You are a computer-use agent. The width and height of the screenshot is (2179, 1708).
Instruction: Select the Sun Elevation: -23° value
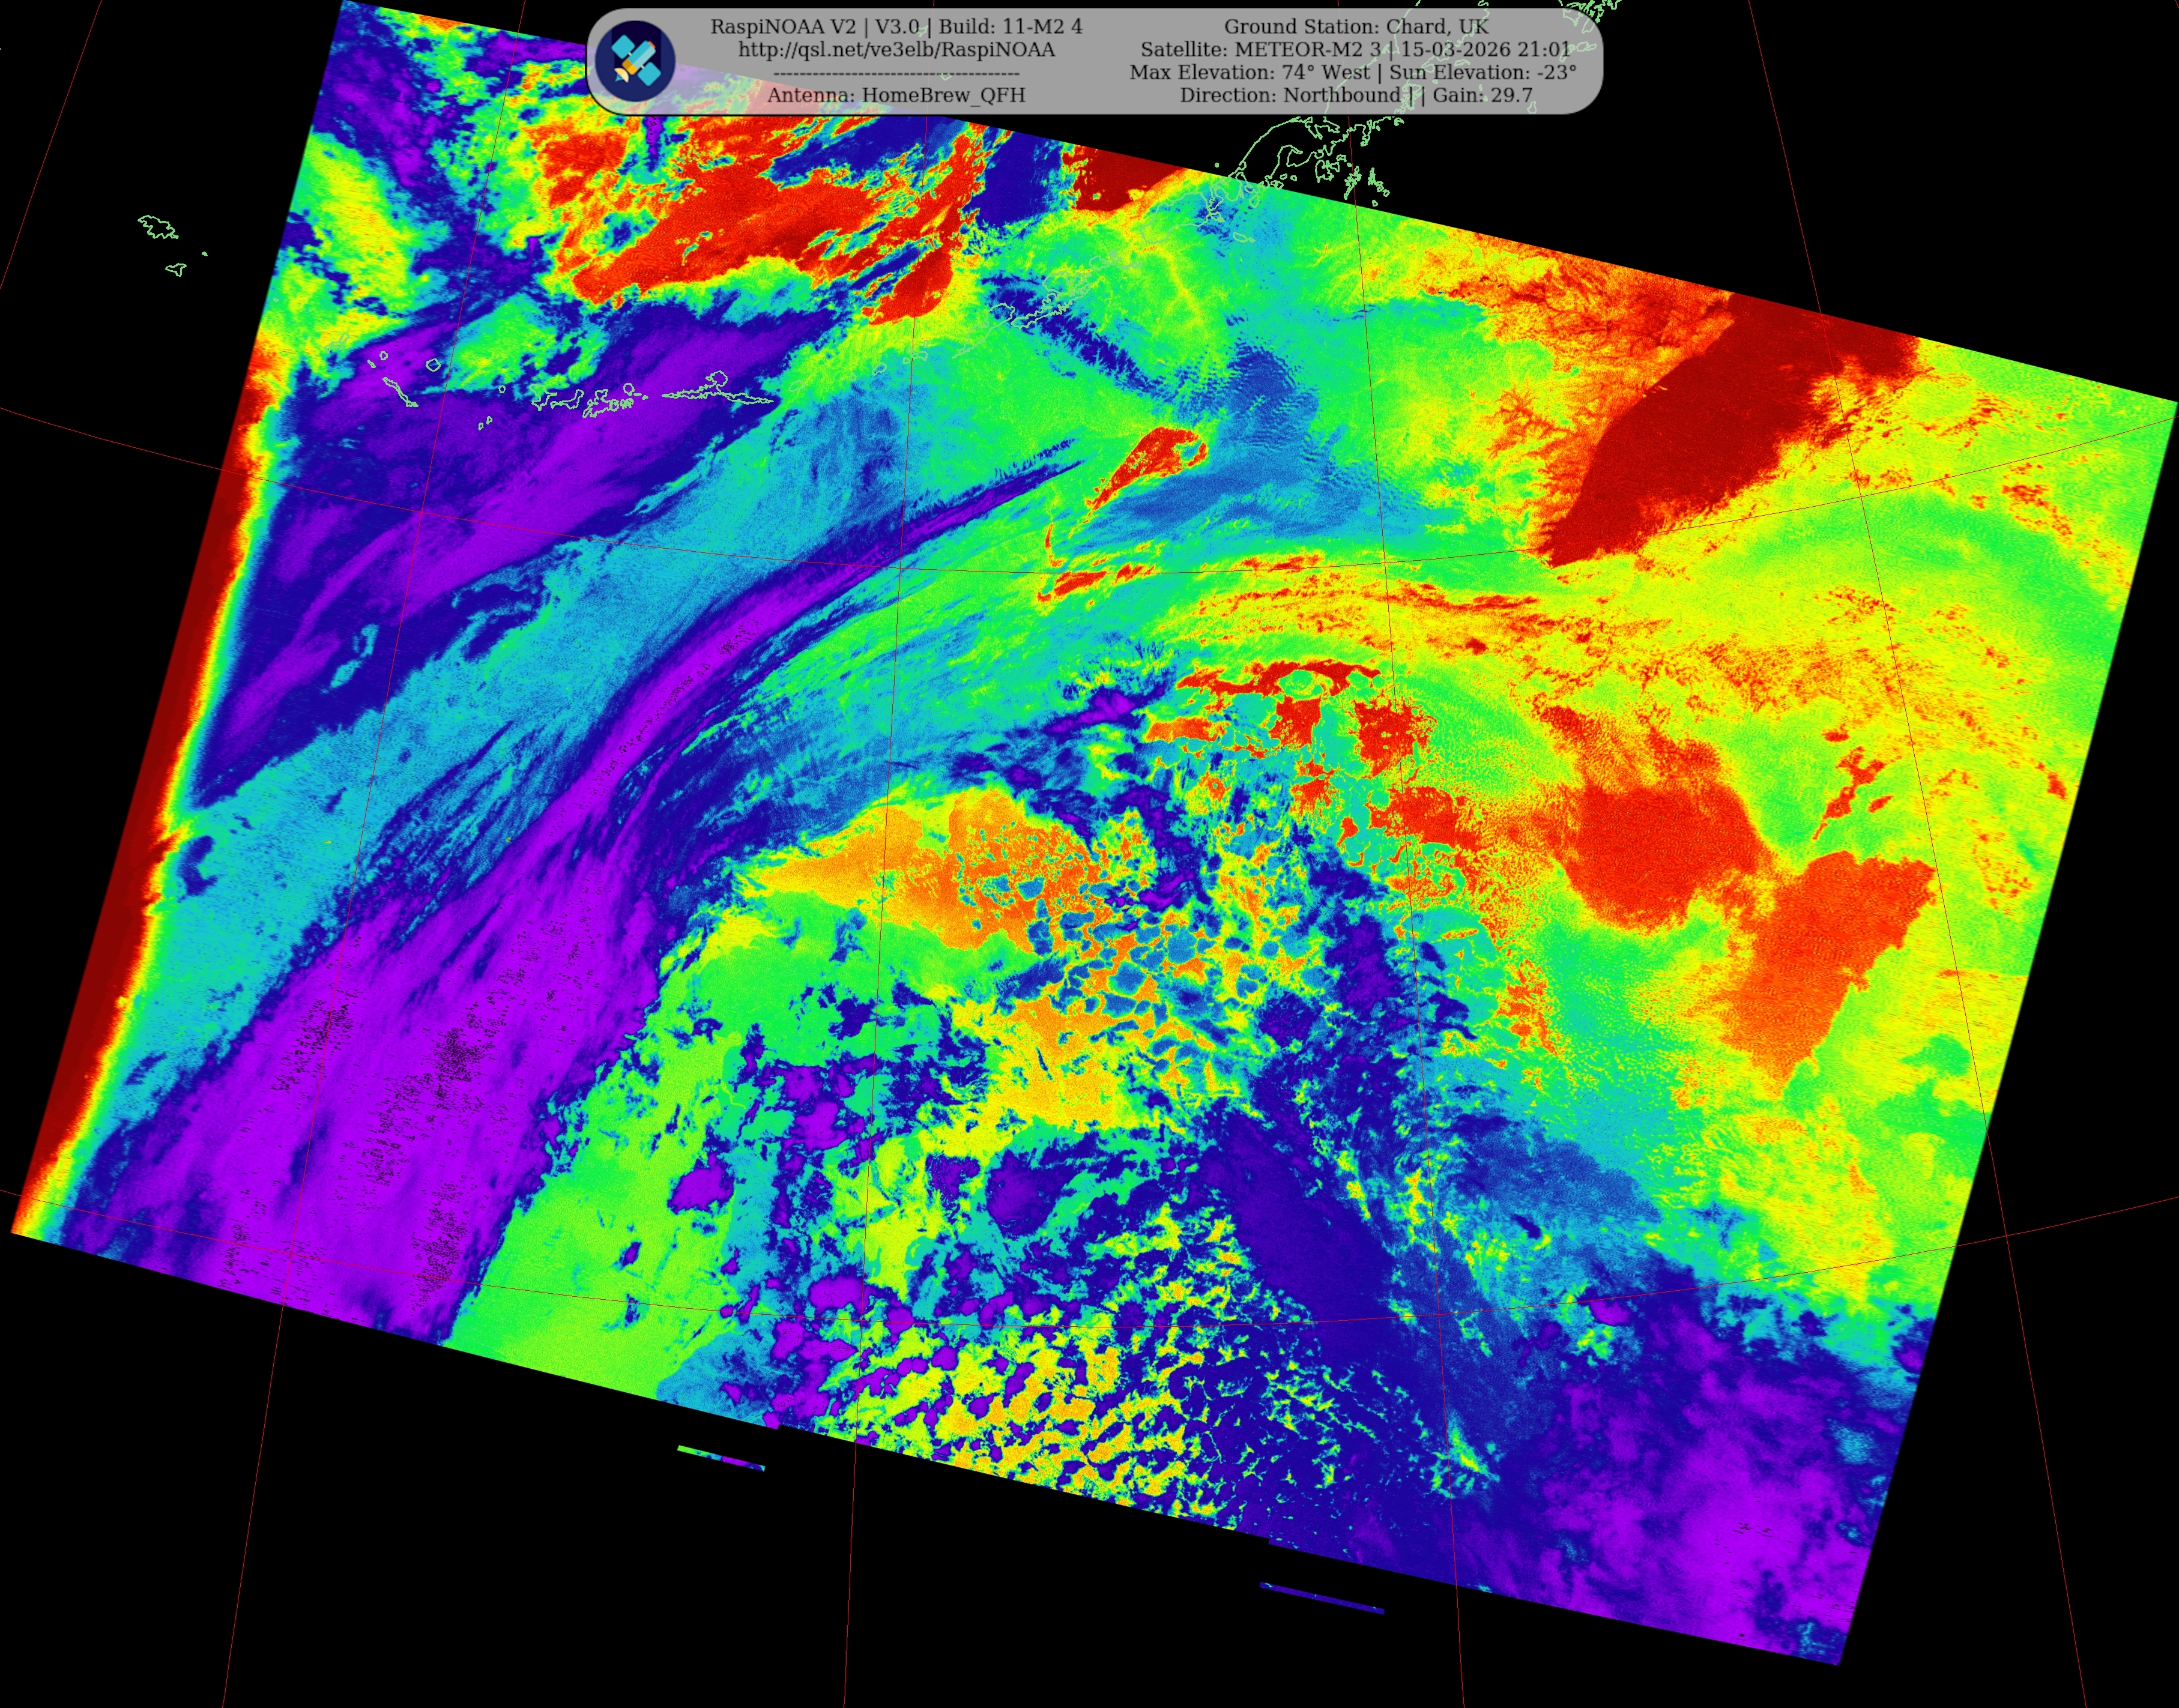[x=1482, y=72]
